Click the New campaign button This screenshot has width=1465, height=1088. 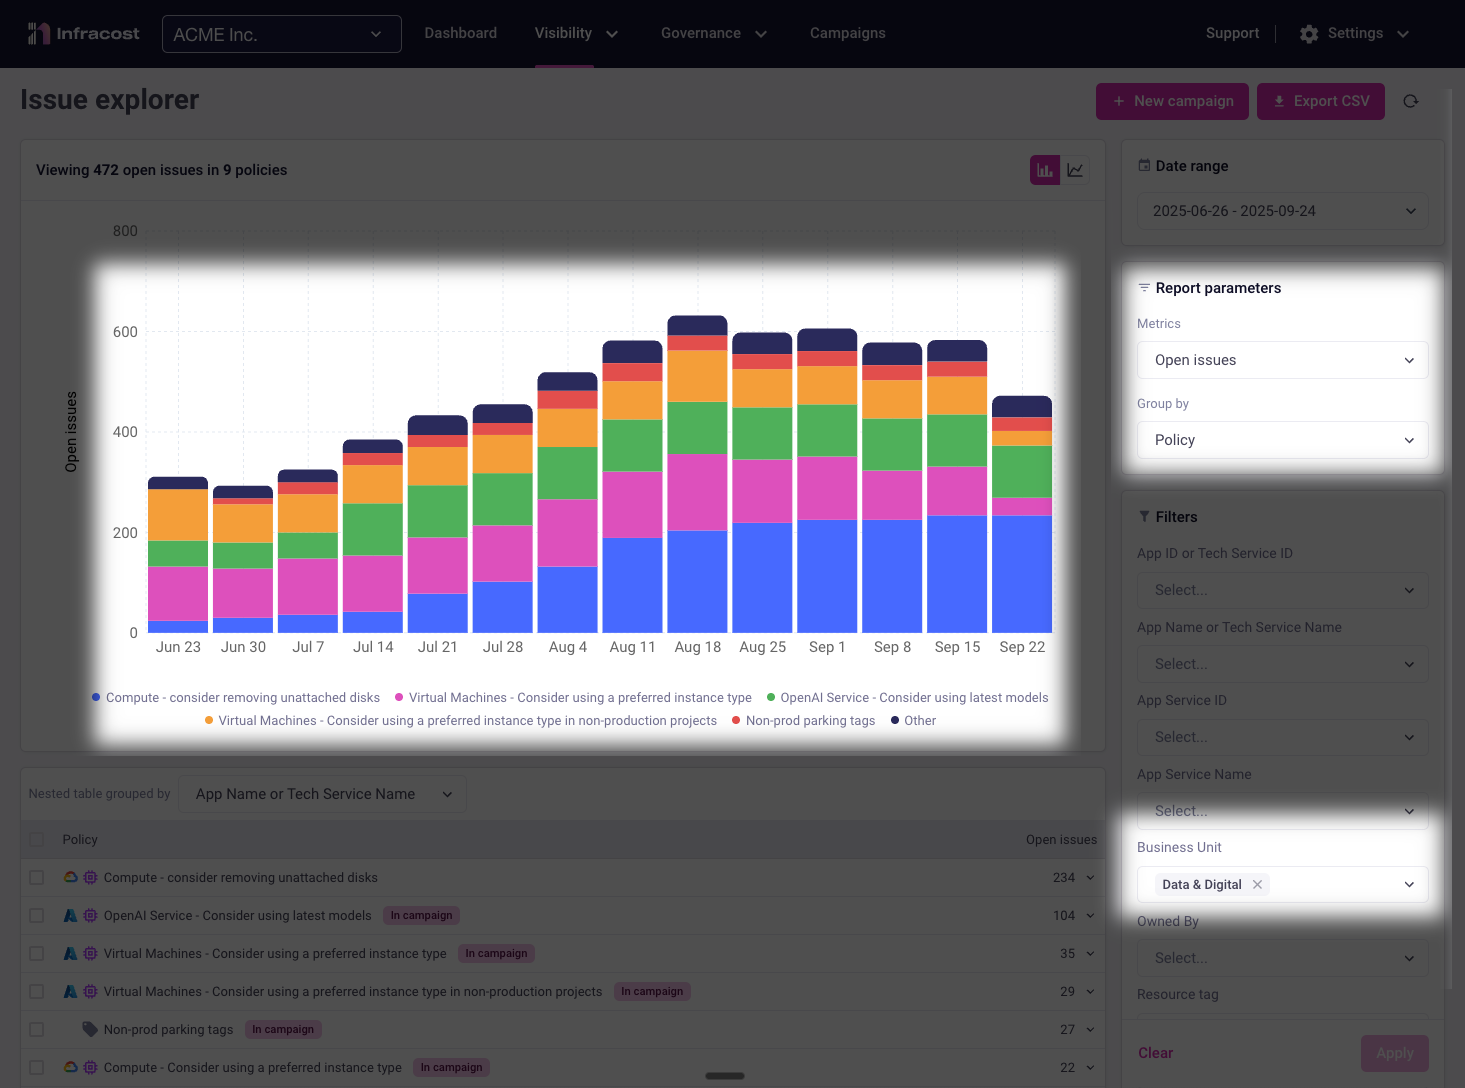point(1172,101)
